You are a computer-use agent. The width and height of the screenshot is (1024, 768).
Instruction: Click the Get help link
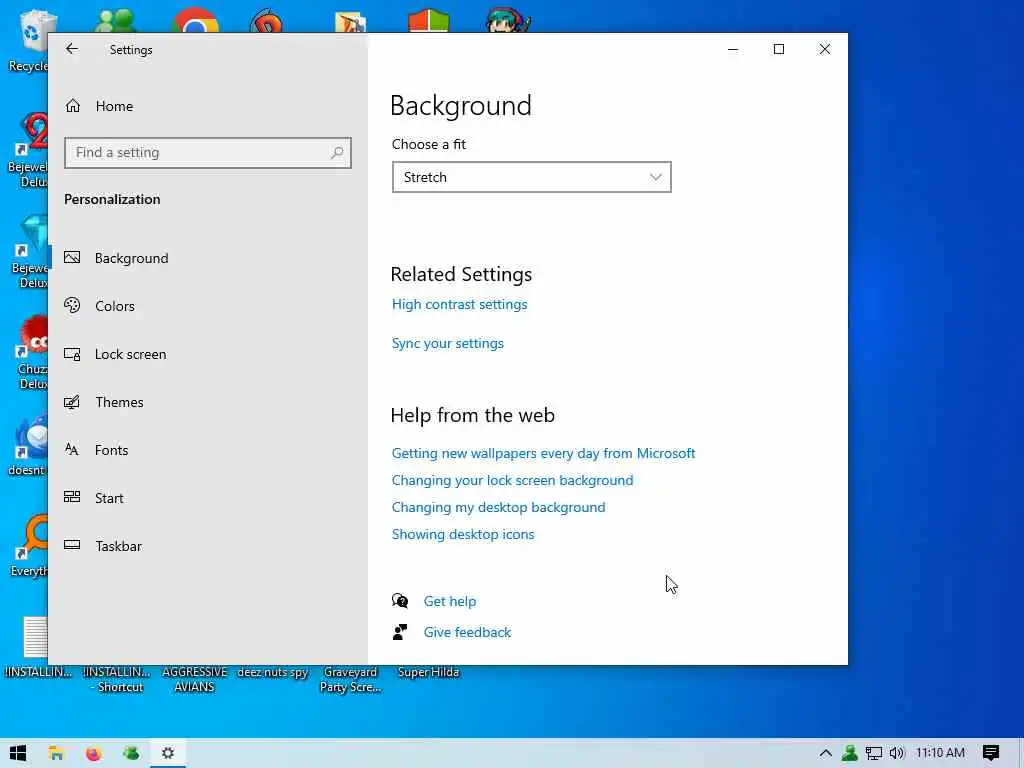[450, 601]
